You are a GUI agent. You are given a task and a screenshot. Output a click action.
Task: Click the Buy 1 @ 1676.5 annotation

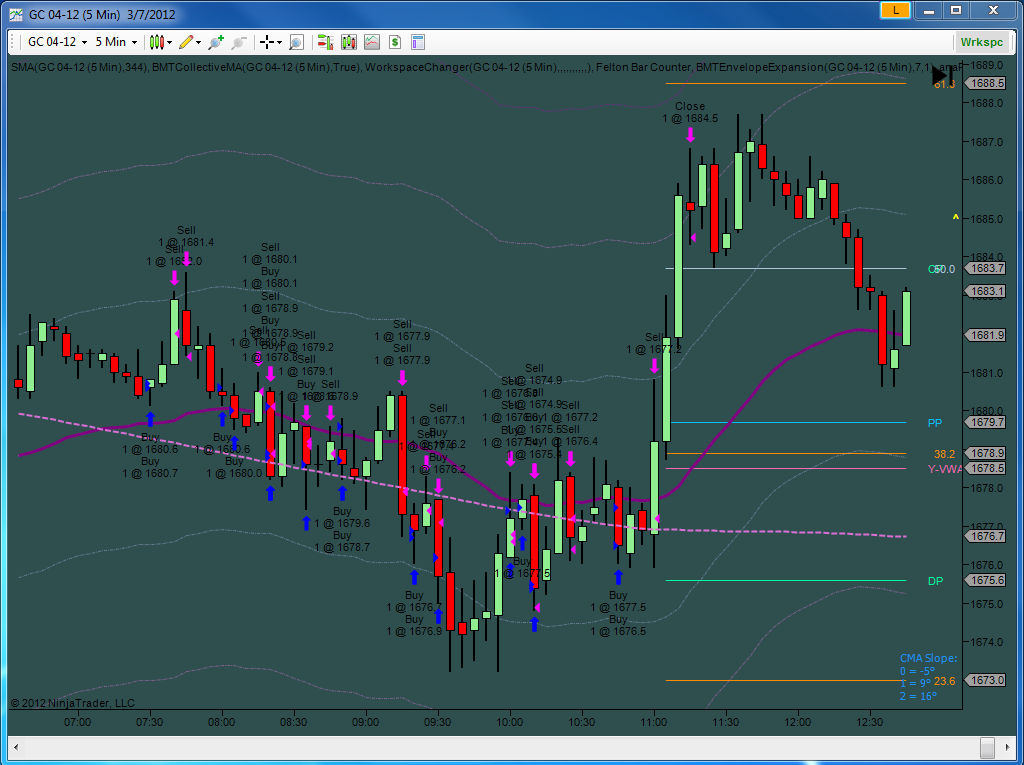[618, 625]
